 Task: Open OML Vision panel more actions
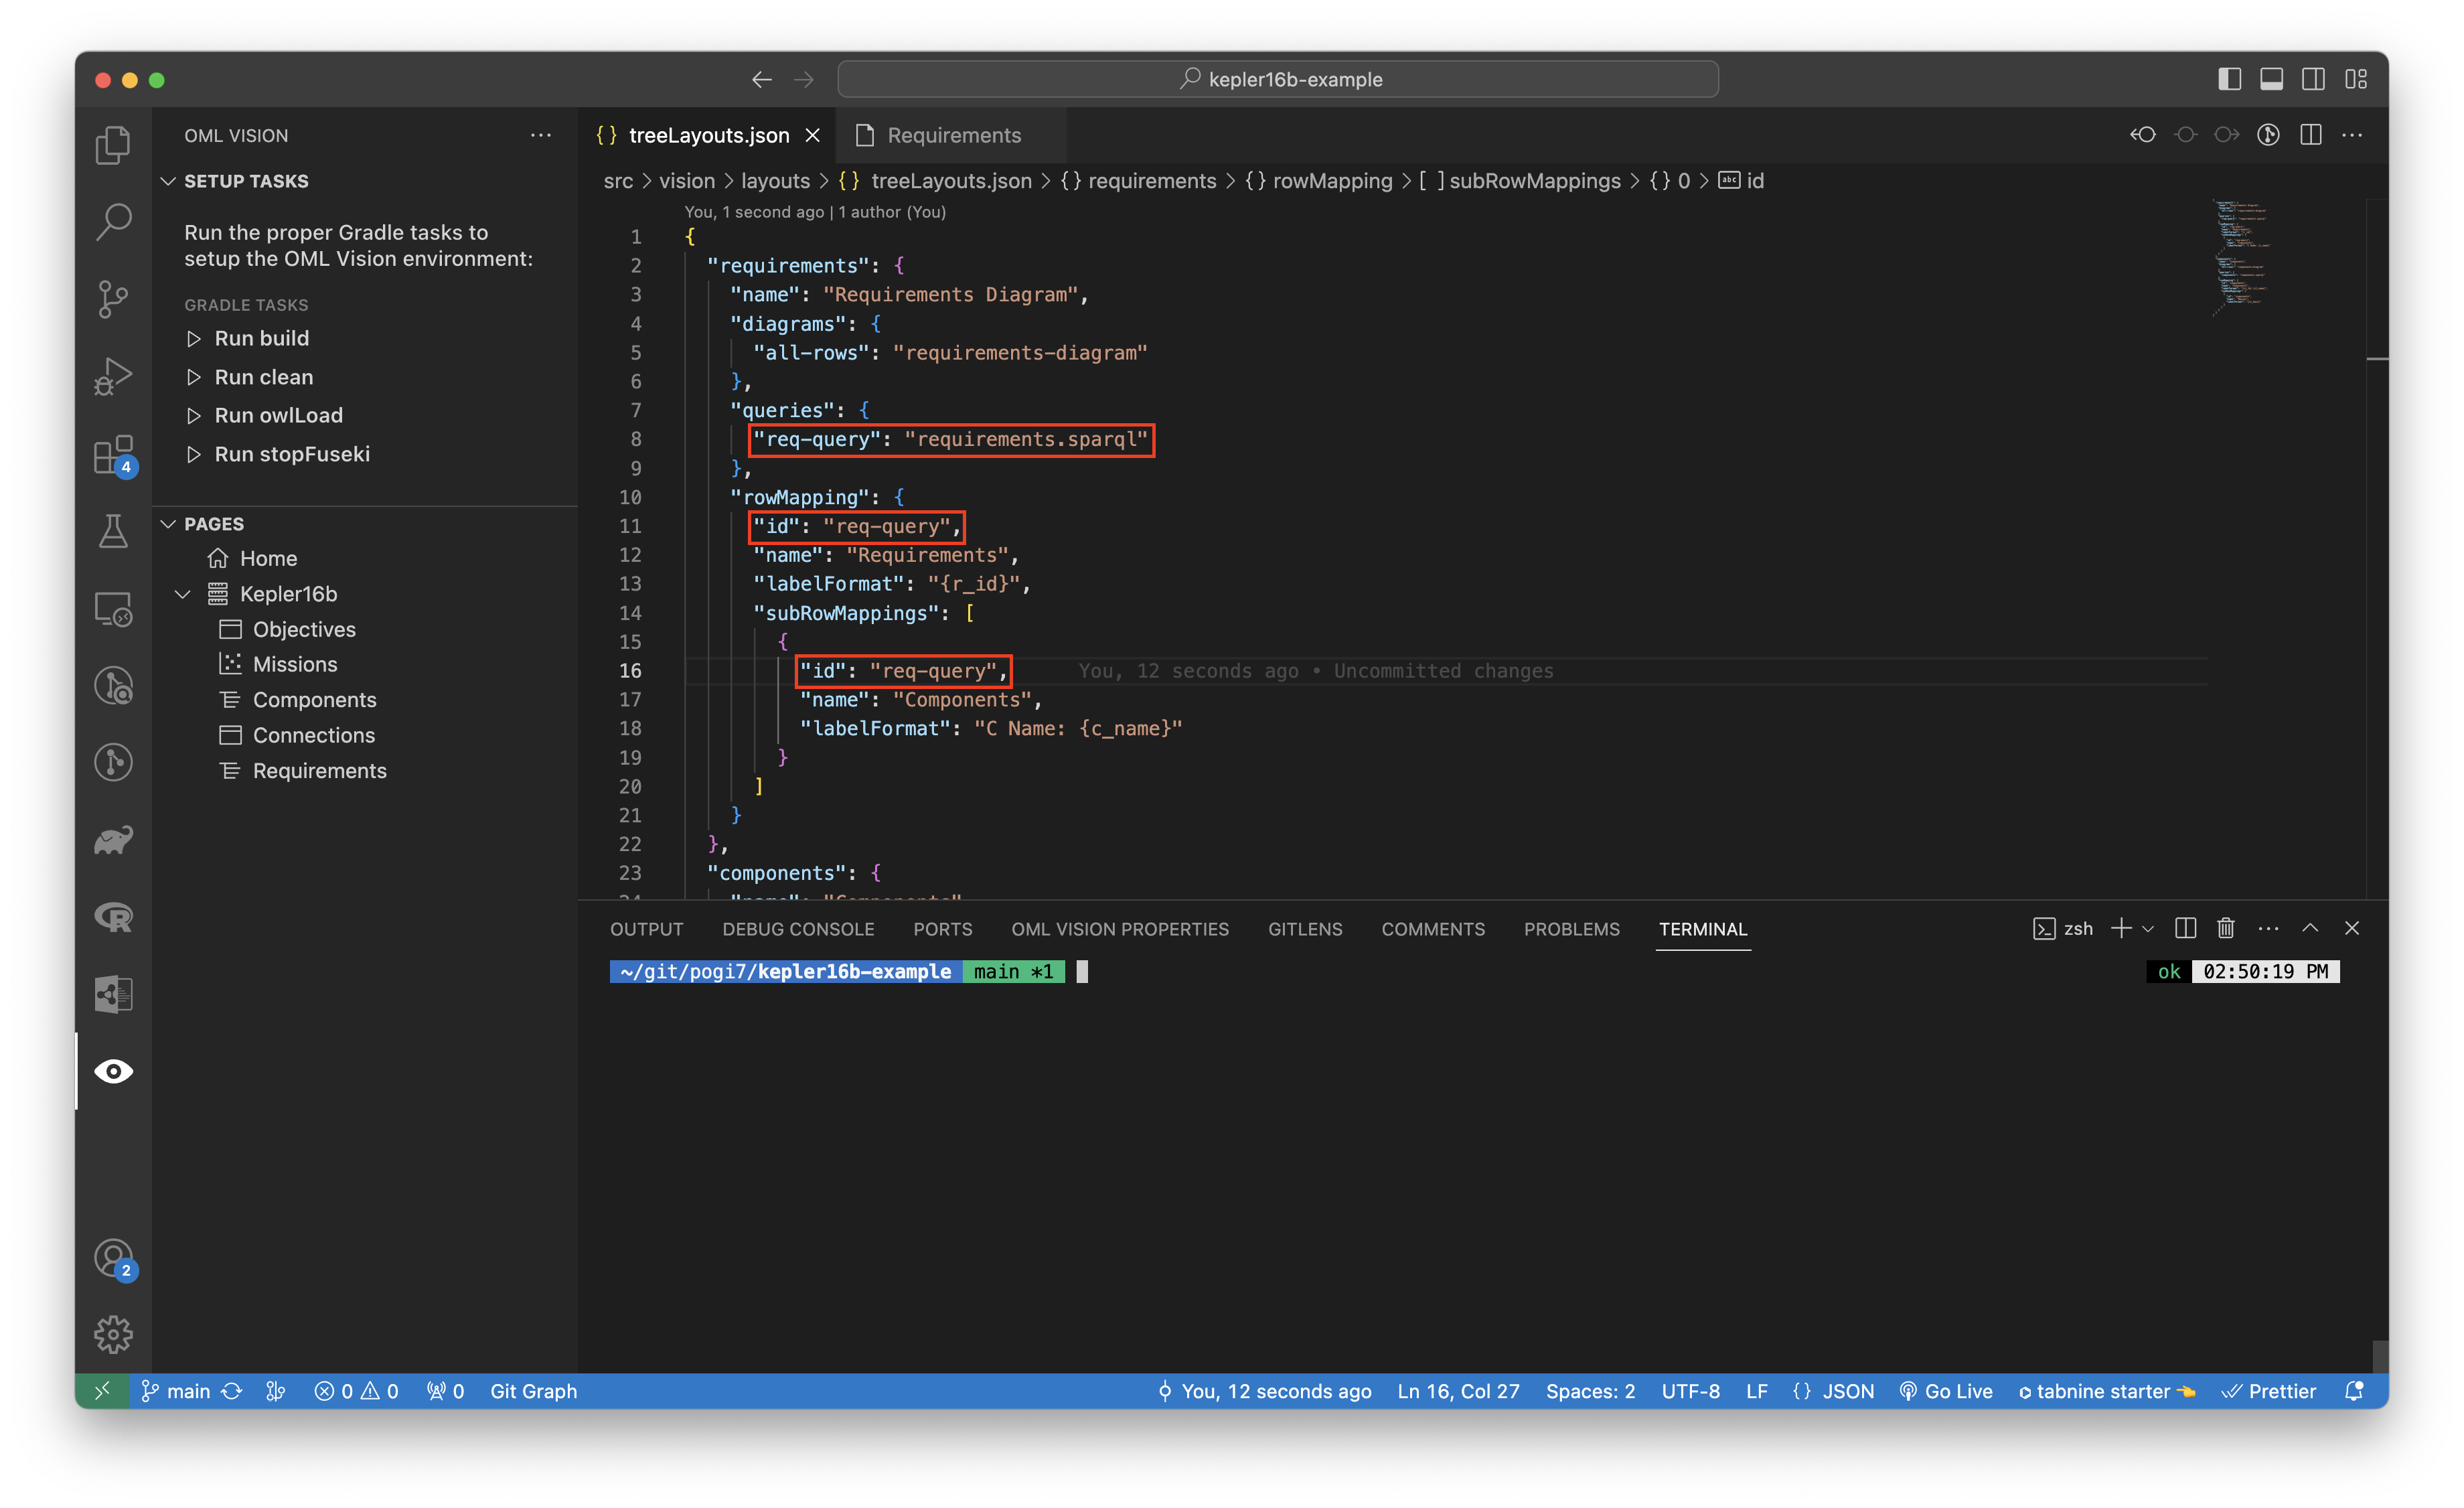pos(541,135)
